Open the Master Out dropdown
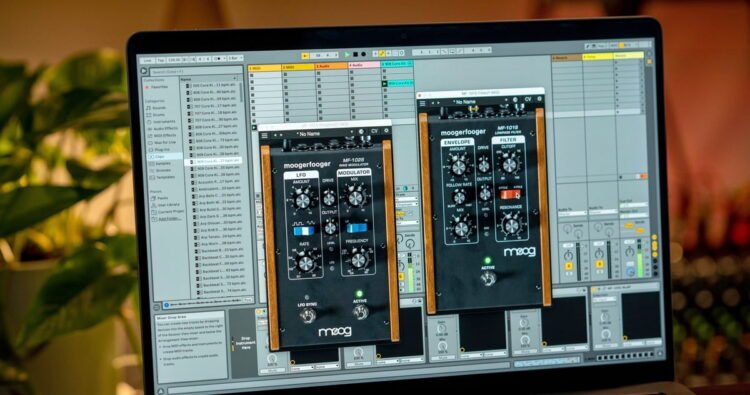Viewport: 750px width, 395px height. coord(634,216)
